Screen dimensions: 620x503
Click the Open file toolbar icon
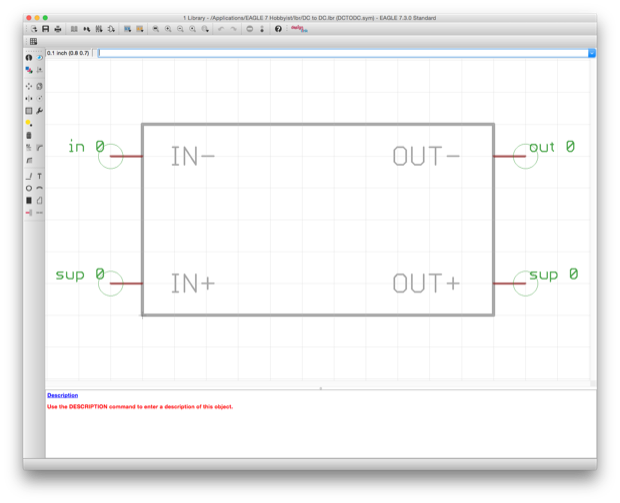[x=34, y=29]
